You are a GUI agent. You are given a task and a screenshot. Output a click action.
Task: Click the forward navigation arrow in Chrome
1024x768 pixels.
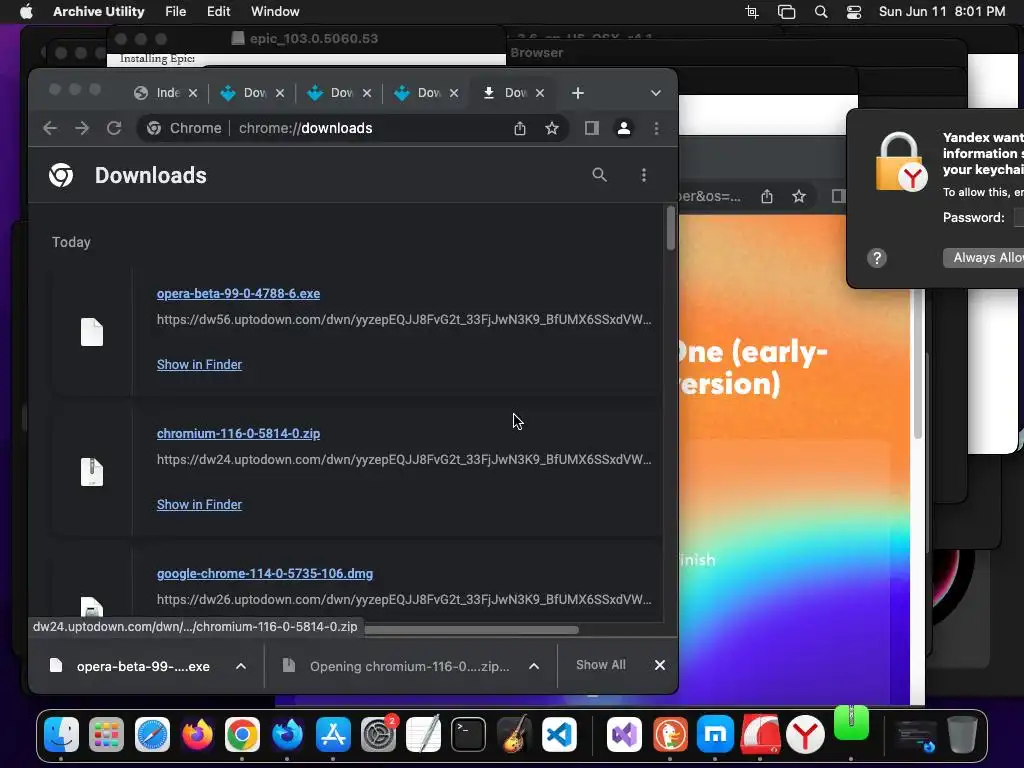click(82, 128)
